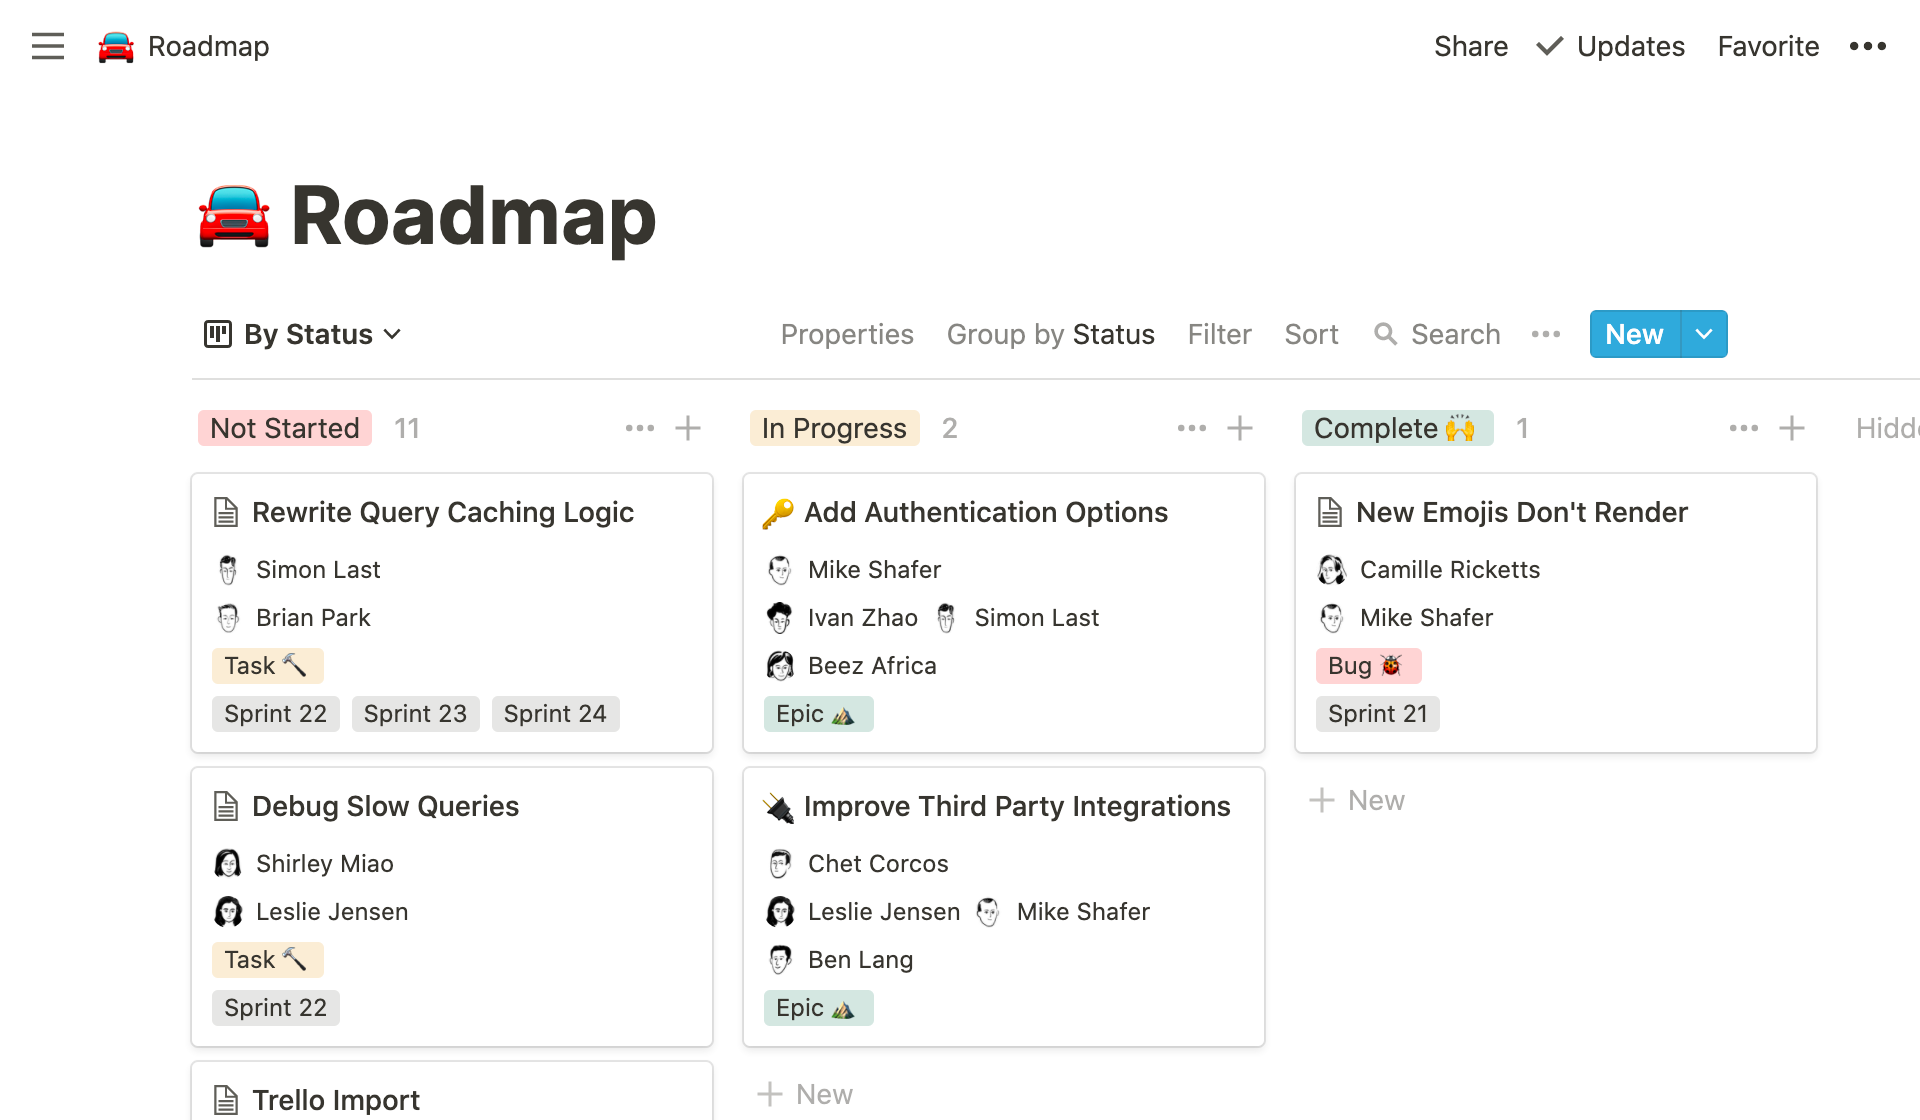Open Group by Status options
The width and height of the screenshot is (1920, 1120).
coord(1050,334)
